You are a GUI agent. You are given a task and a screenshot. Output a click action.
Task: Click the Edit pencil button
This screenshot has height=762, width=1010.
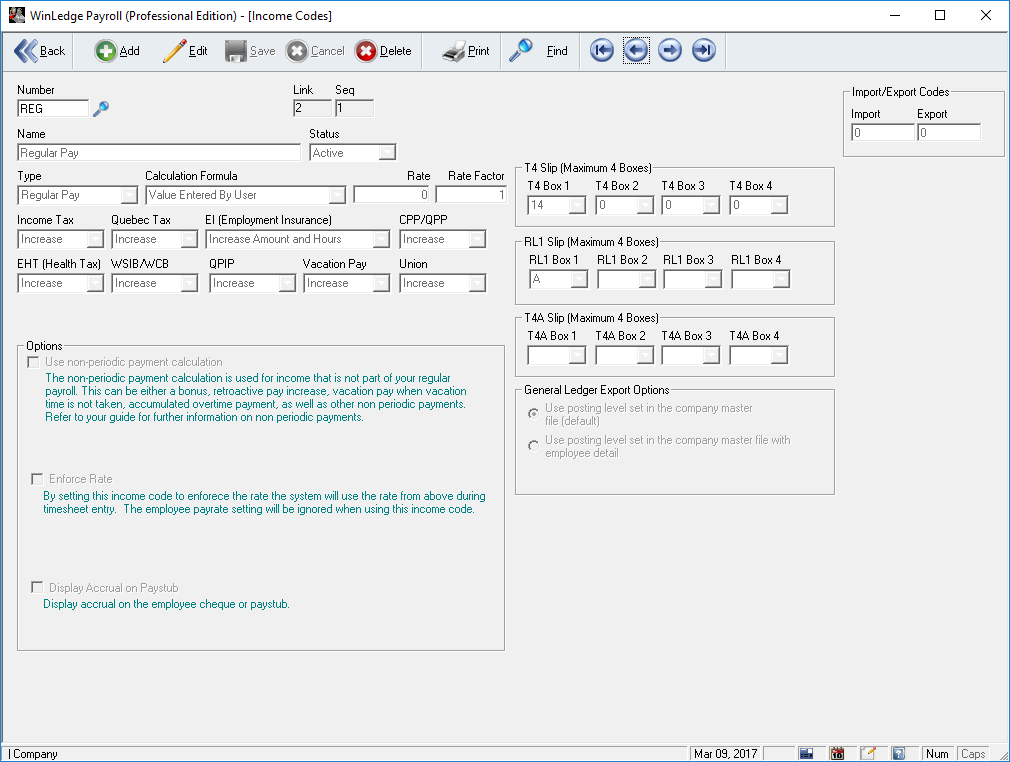(x=185, y=51)
